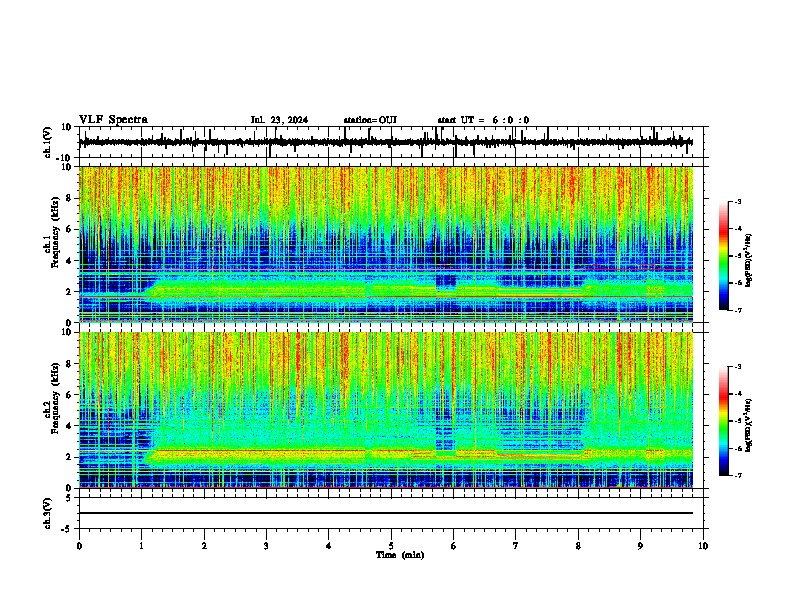
Task: Click the "6" kHz tick on ch.2 spectrogram axis
Action: click(69, 395)
